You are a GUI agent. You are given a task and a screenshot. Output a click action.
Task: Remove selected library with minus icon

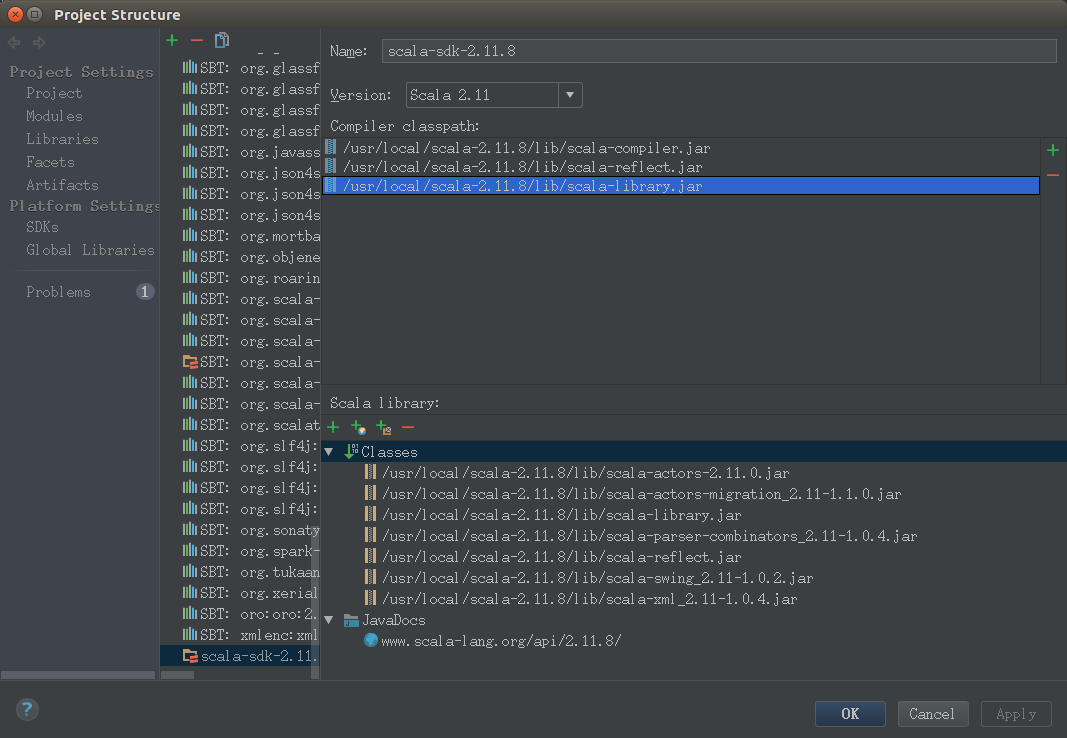pyautogui.click(x=197, y=41)
